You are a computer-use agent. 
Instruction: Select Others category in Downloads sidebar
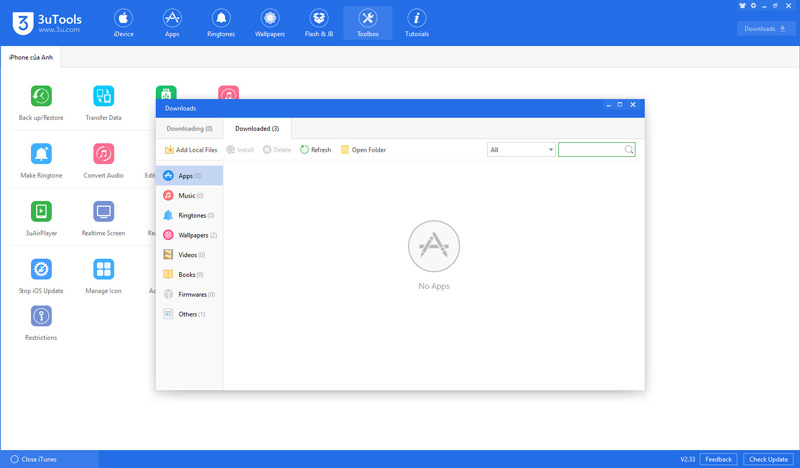point(189,314)
